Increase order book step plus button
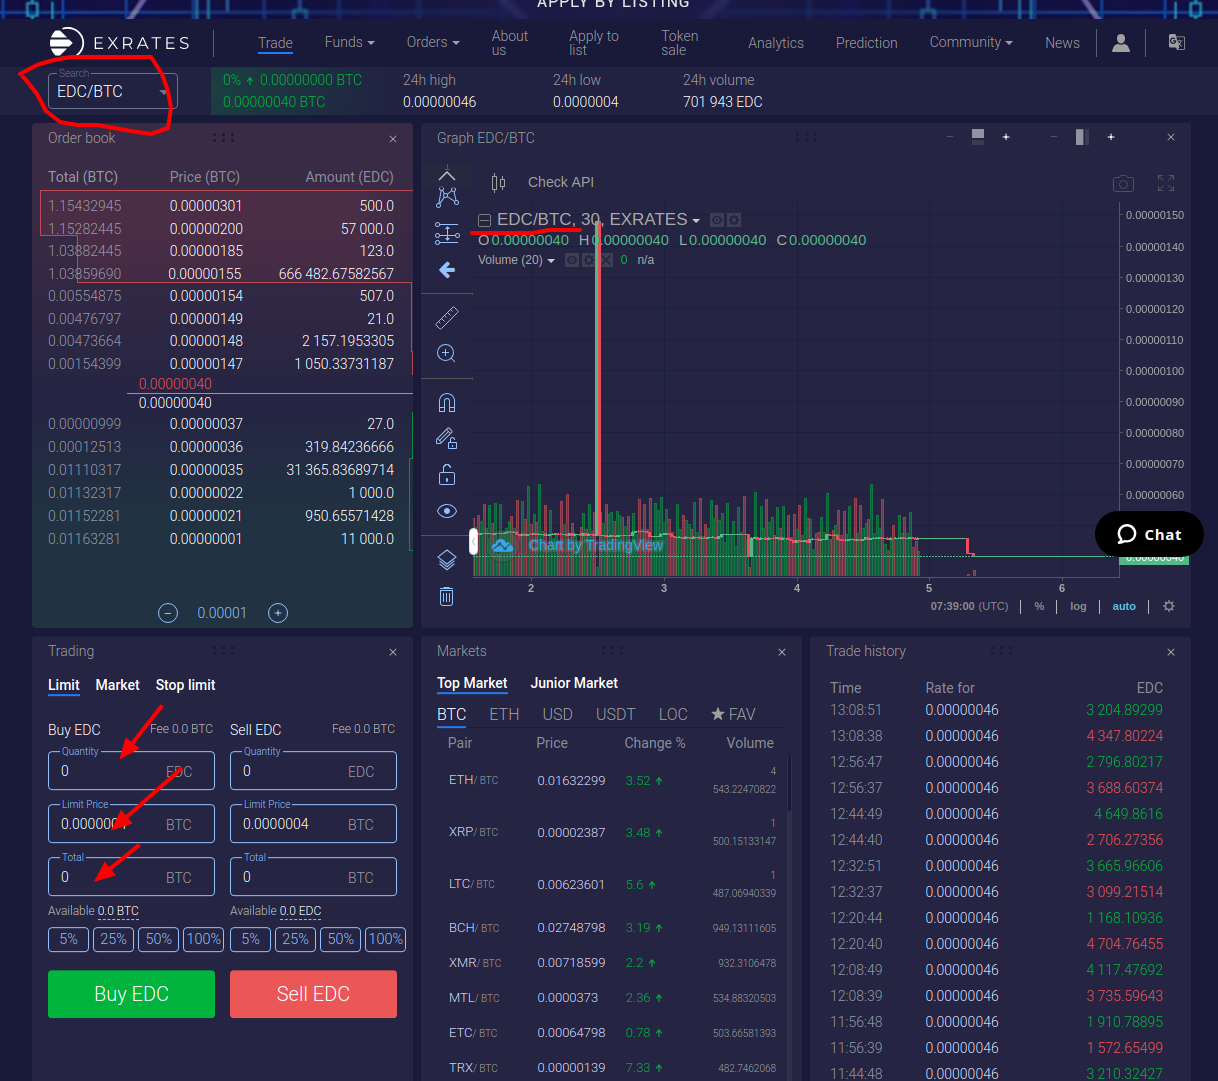Viewport: 1218px width, 1081px height. click(x=278, y=613)
